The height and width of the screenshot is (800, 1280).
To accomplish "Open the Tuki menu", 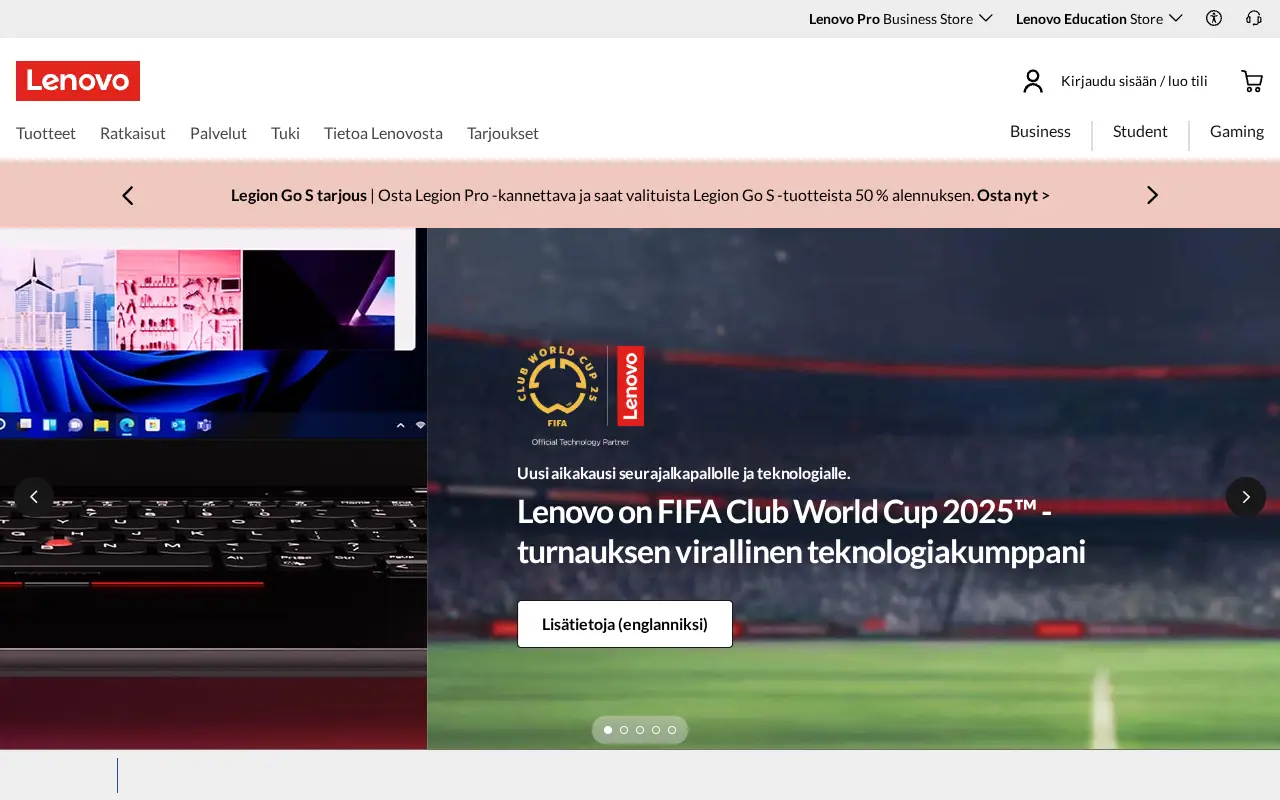I will (x=285, y=133).
